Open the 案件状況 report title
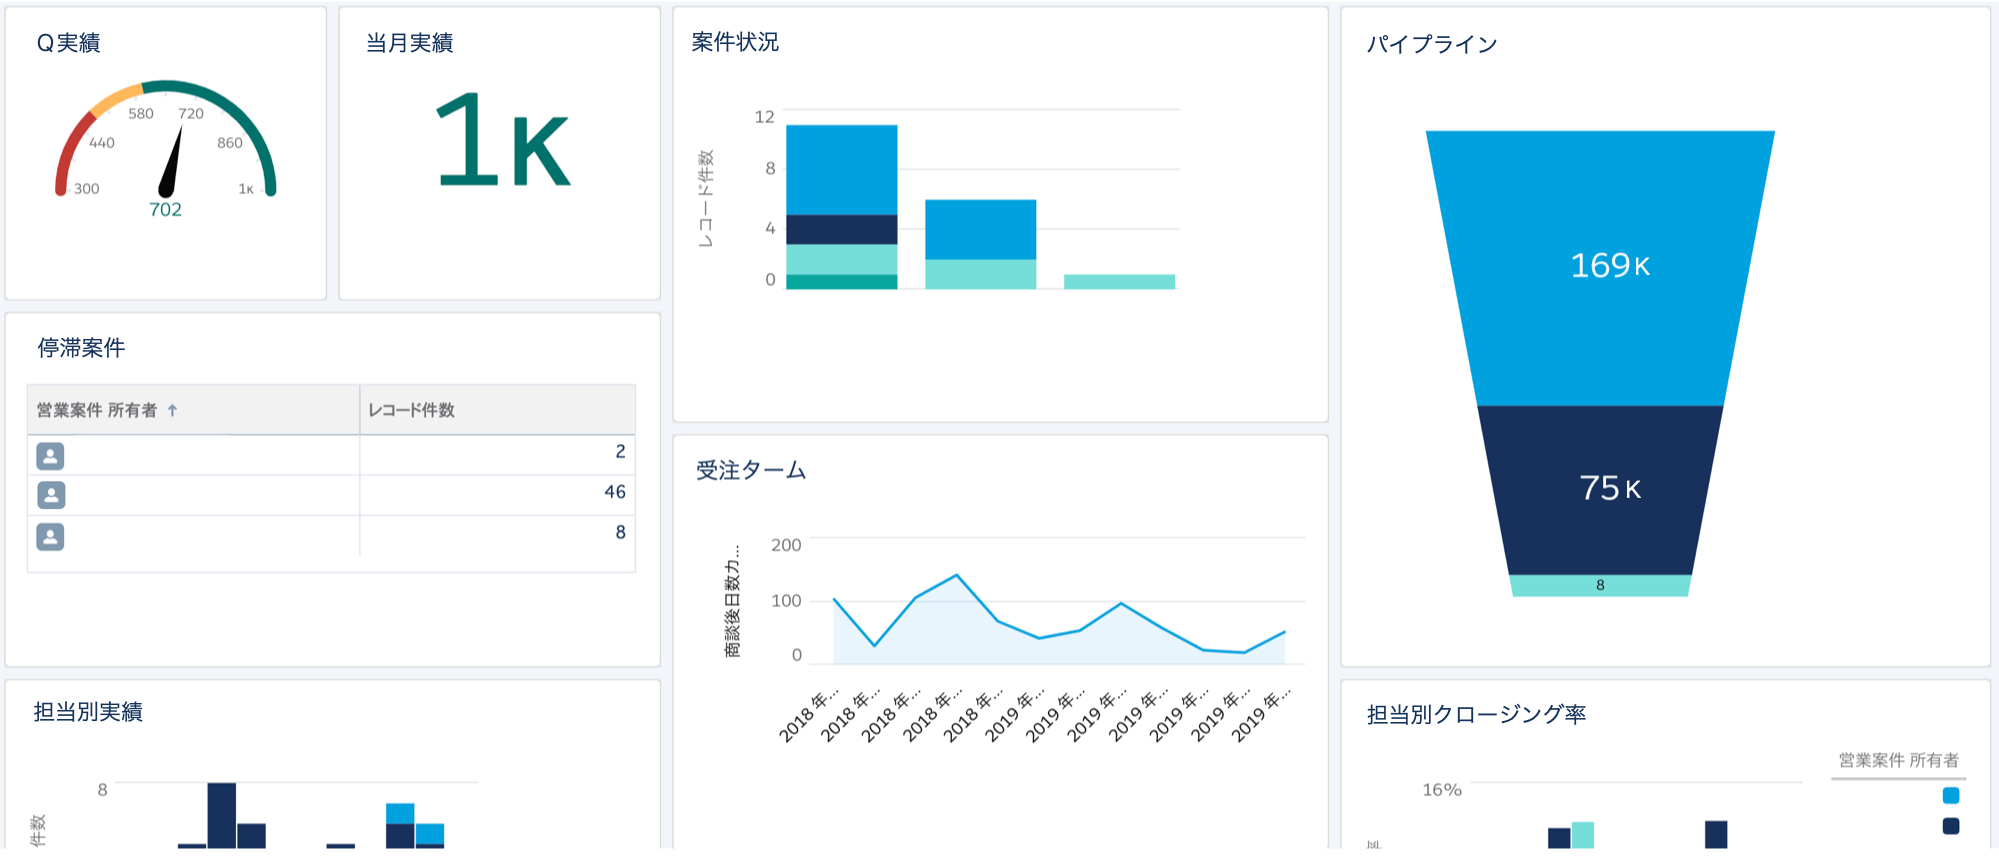The height and width of the screenshot is (862, 1999). (735, 42)
